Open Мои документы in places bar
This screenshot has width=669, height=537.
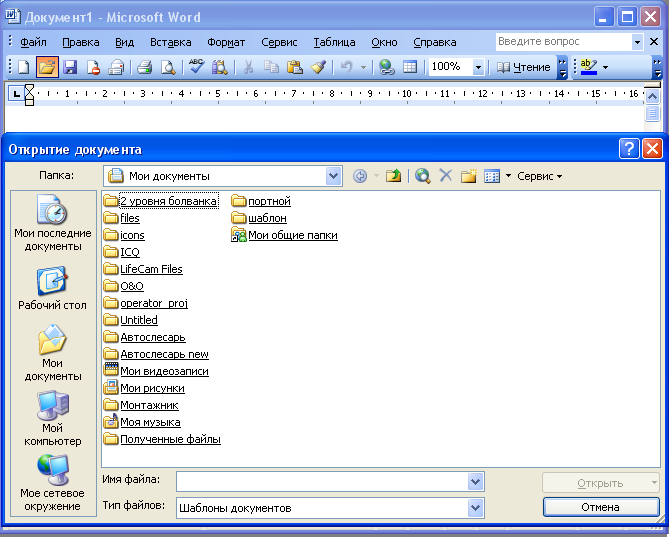coord(52,353)
